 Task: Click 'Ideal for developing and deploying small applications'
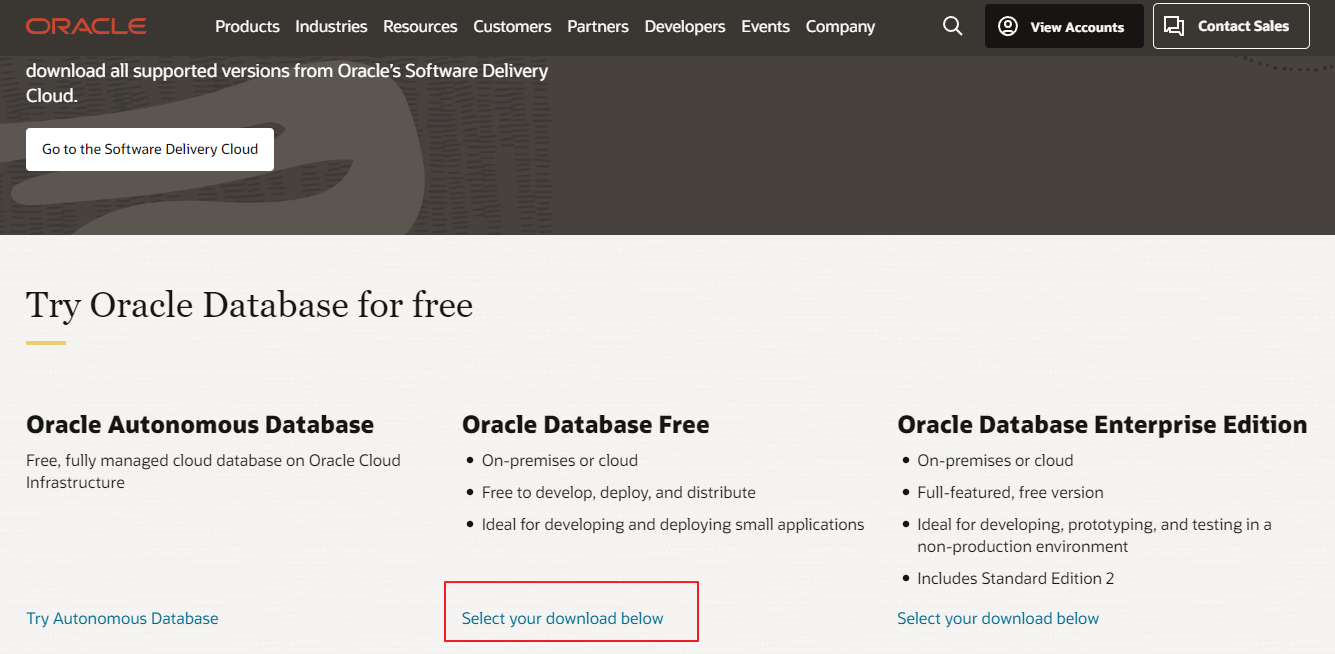(673, 525)
